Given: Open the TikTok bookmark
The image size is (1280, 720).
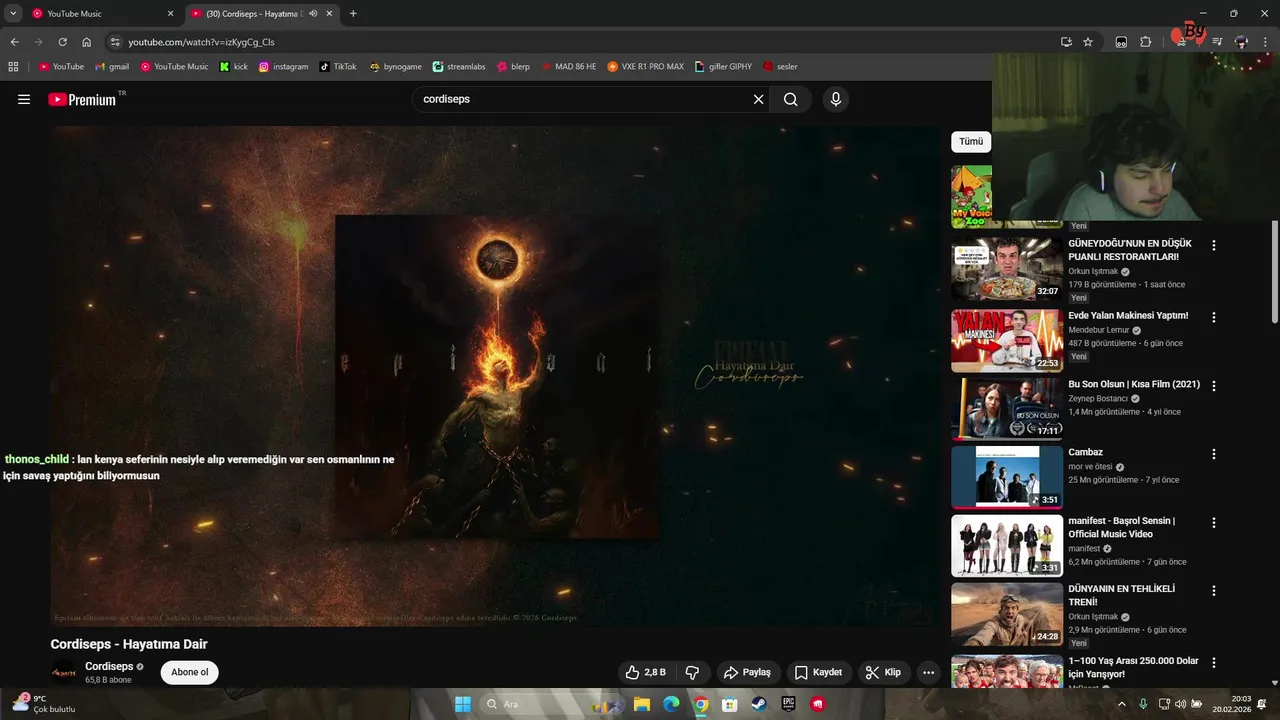Looking at the screenshot, I should (x=338, y=66).
